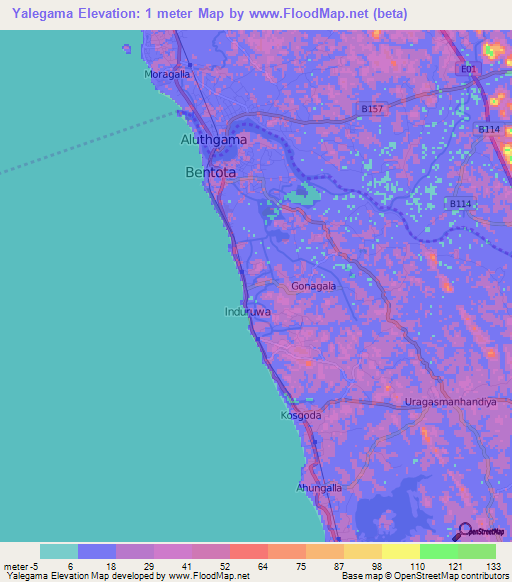
Task: Click the teal -5 meter legend swatch
Action: [59, 552]
